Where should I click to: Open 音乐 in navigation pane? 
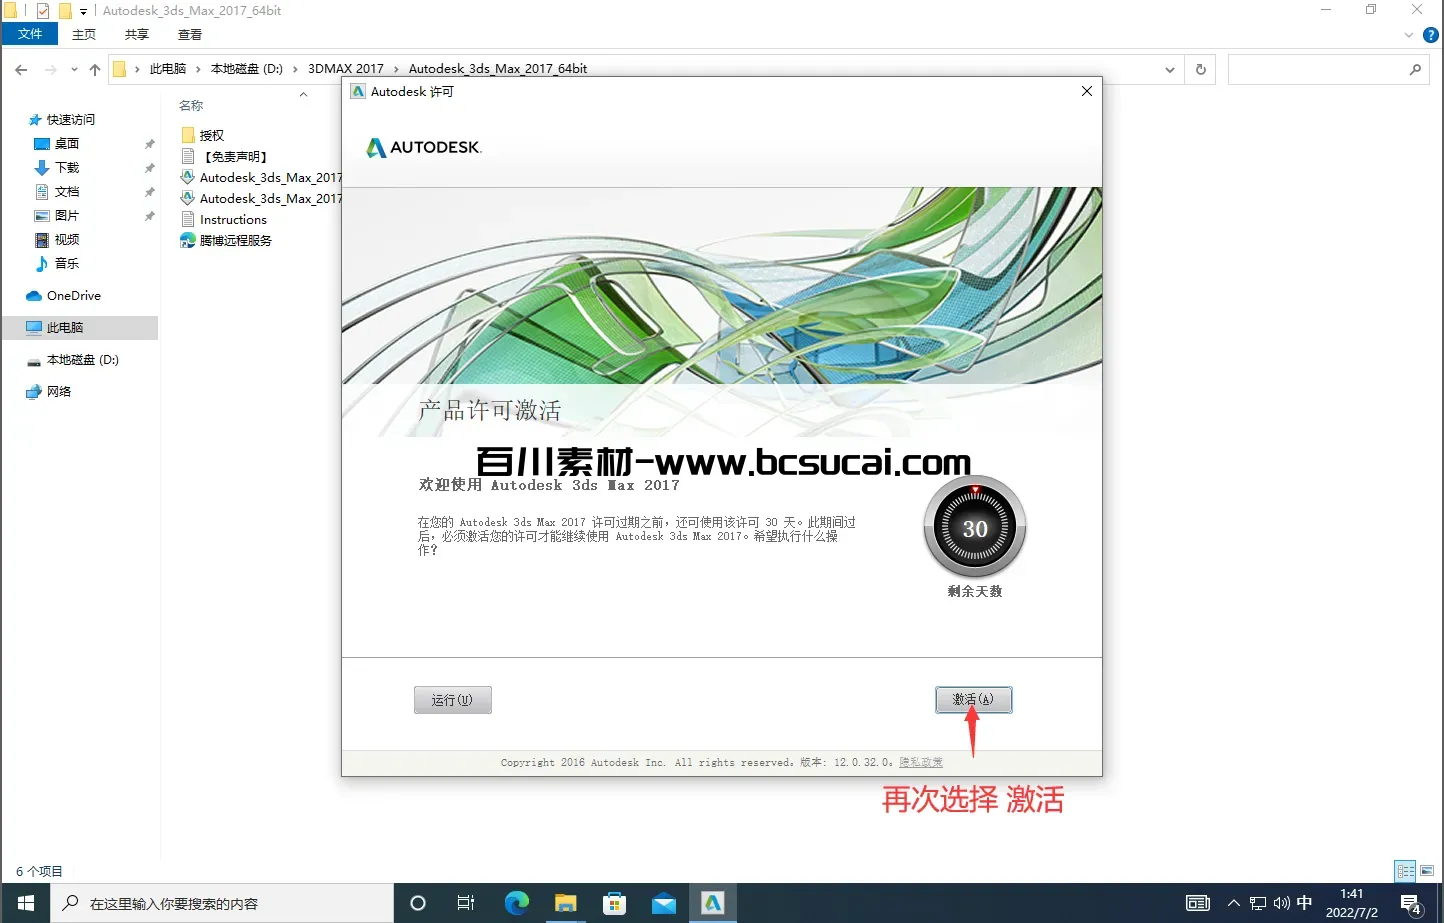pyautogui.click(x=66, y=263)
